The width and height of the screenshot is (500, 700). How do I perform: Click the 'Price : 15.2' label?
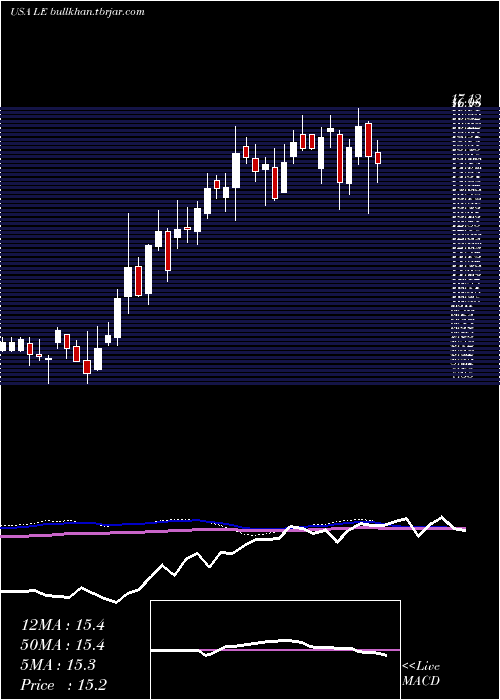[x=63, y=685]
